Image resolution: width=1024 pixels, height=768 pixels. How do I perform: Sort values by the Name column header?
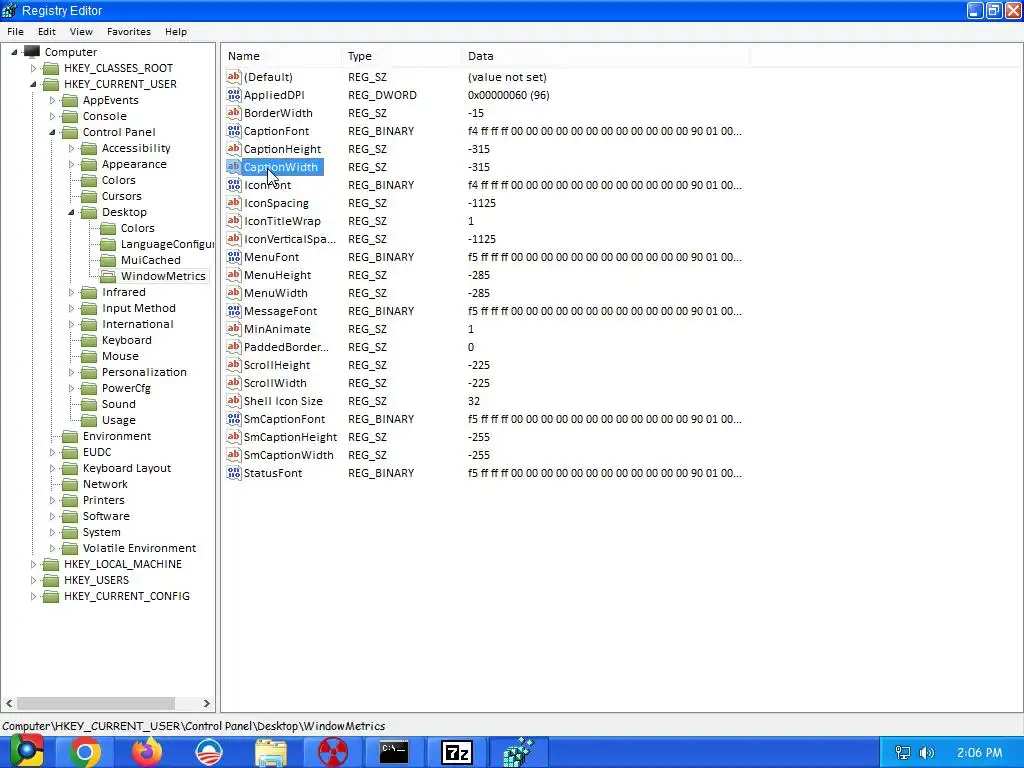click(x=281, y=56)
